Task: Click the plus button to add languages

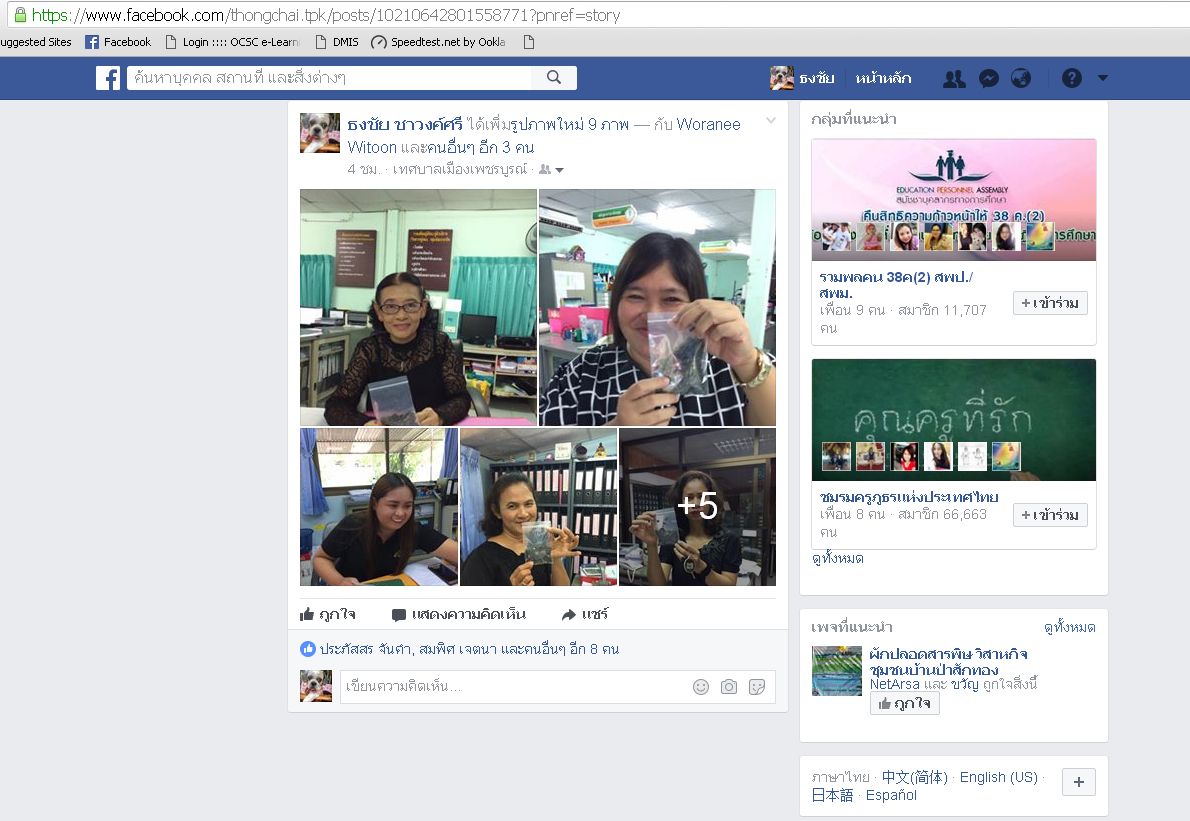Action: tap(1078, 782)
